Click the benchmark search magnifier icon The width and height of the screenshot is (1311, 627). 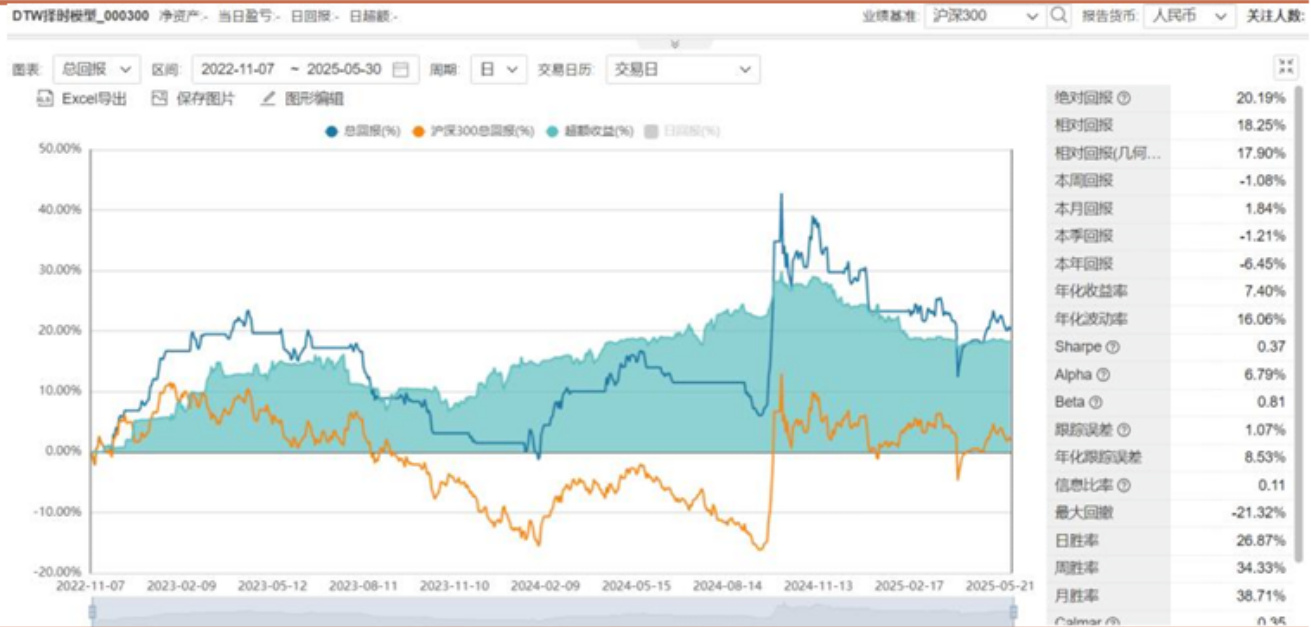pyautogui.click(x=1060, y=16)
